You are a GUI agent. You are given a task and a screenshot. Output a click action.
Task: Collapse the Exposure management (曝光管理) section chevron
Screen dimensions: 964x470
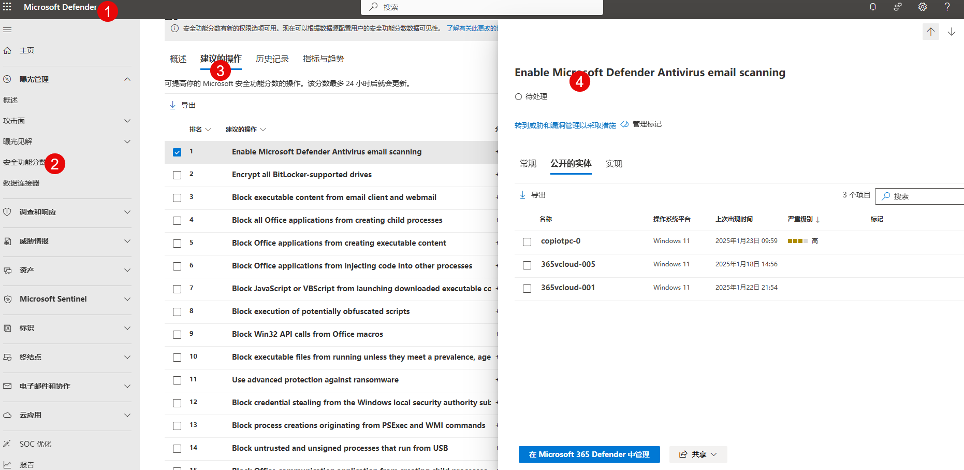(x=127, y=79)
